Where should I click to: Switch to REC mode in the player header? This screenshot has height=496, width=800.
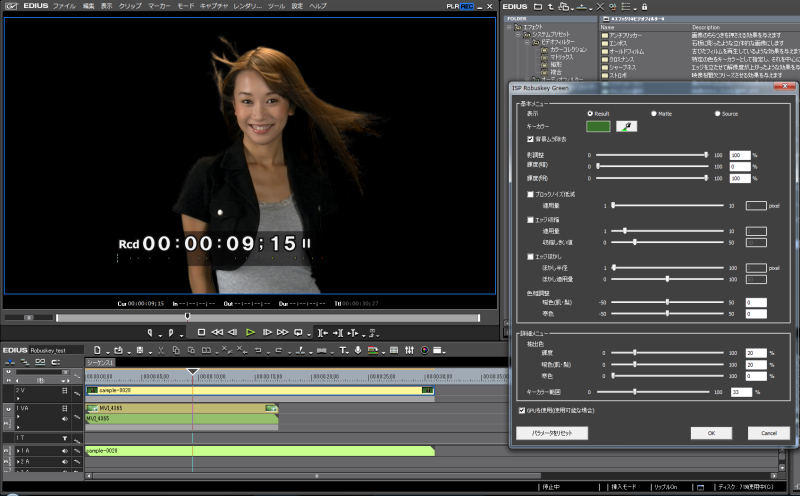(x=467, y=6)
